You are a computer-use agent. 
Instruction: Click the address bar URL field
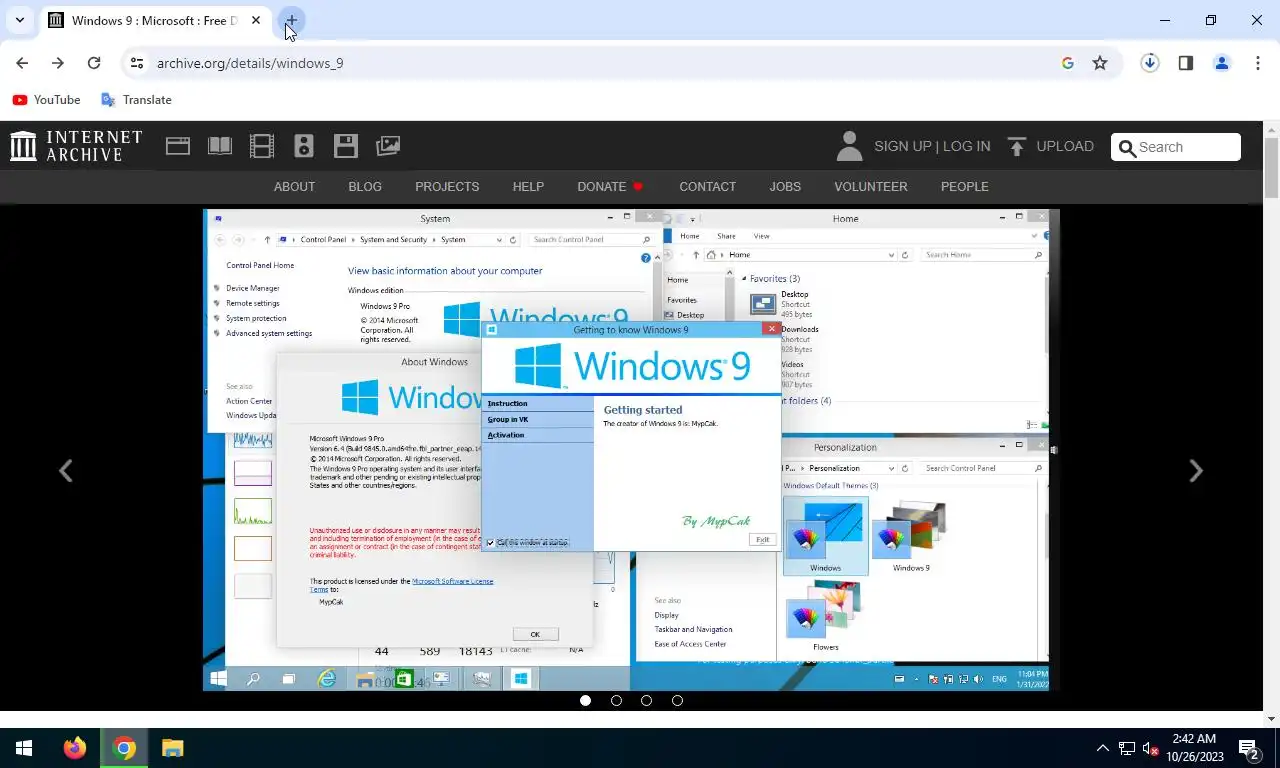[600, 63]
